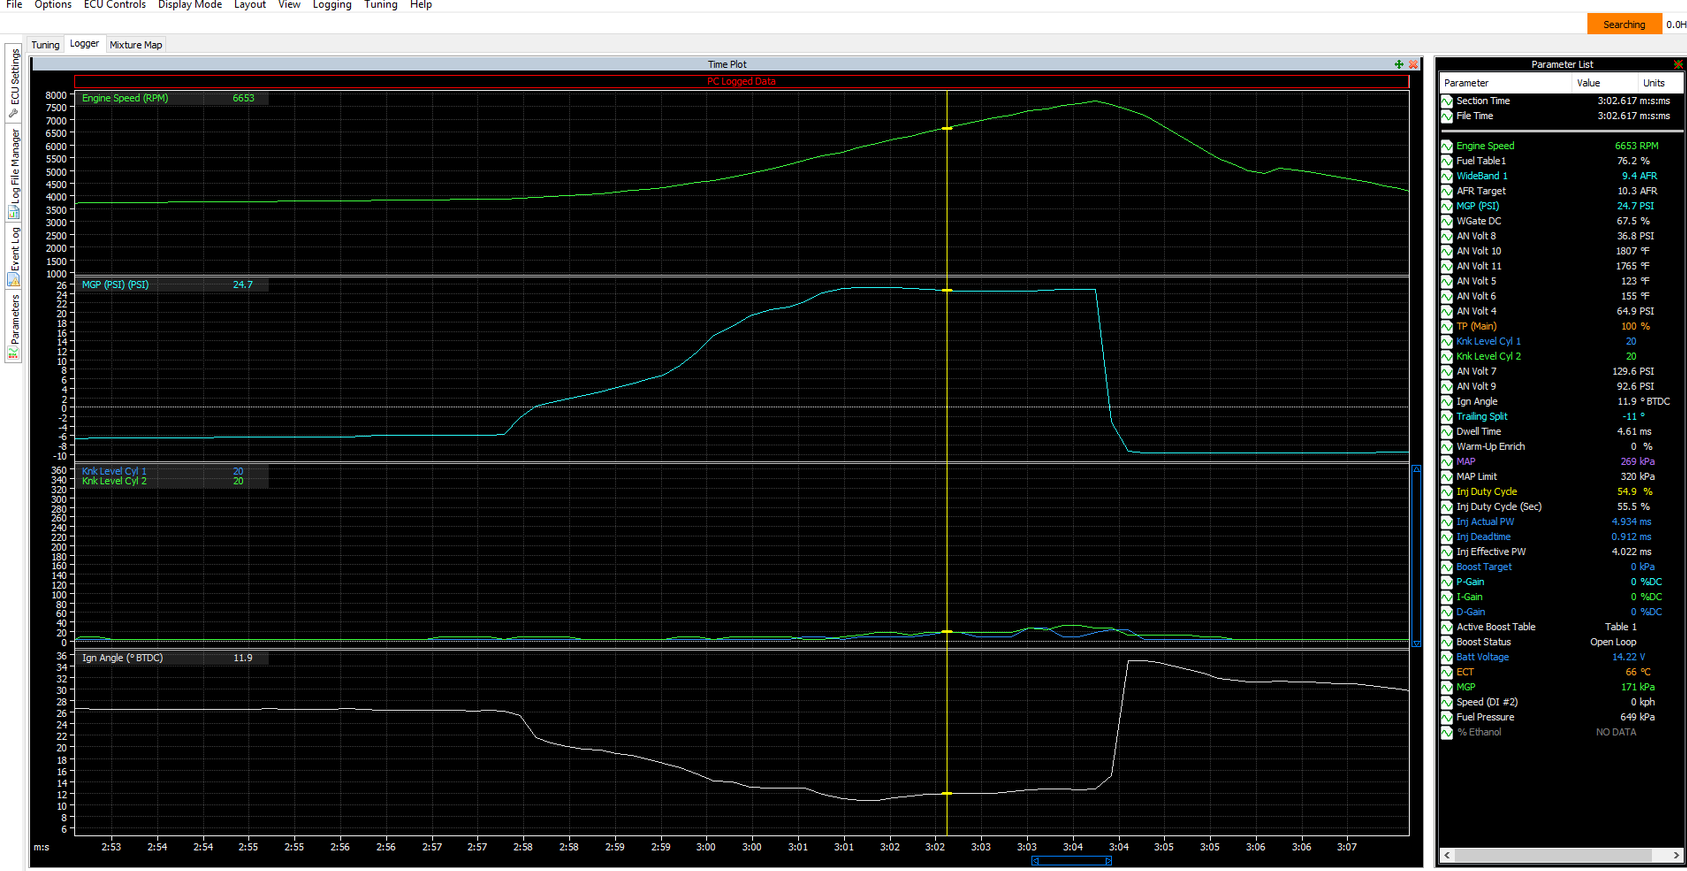
Task: Click the waveform icon next to WideBand 1
Action: point(1447,176)
